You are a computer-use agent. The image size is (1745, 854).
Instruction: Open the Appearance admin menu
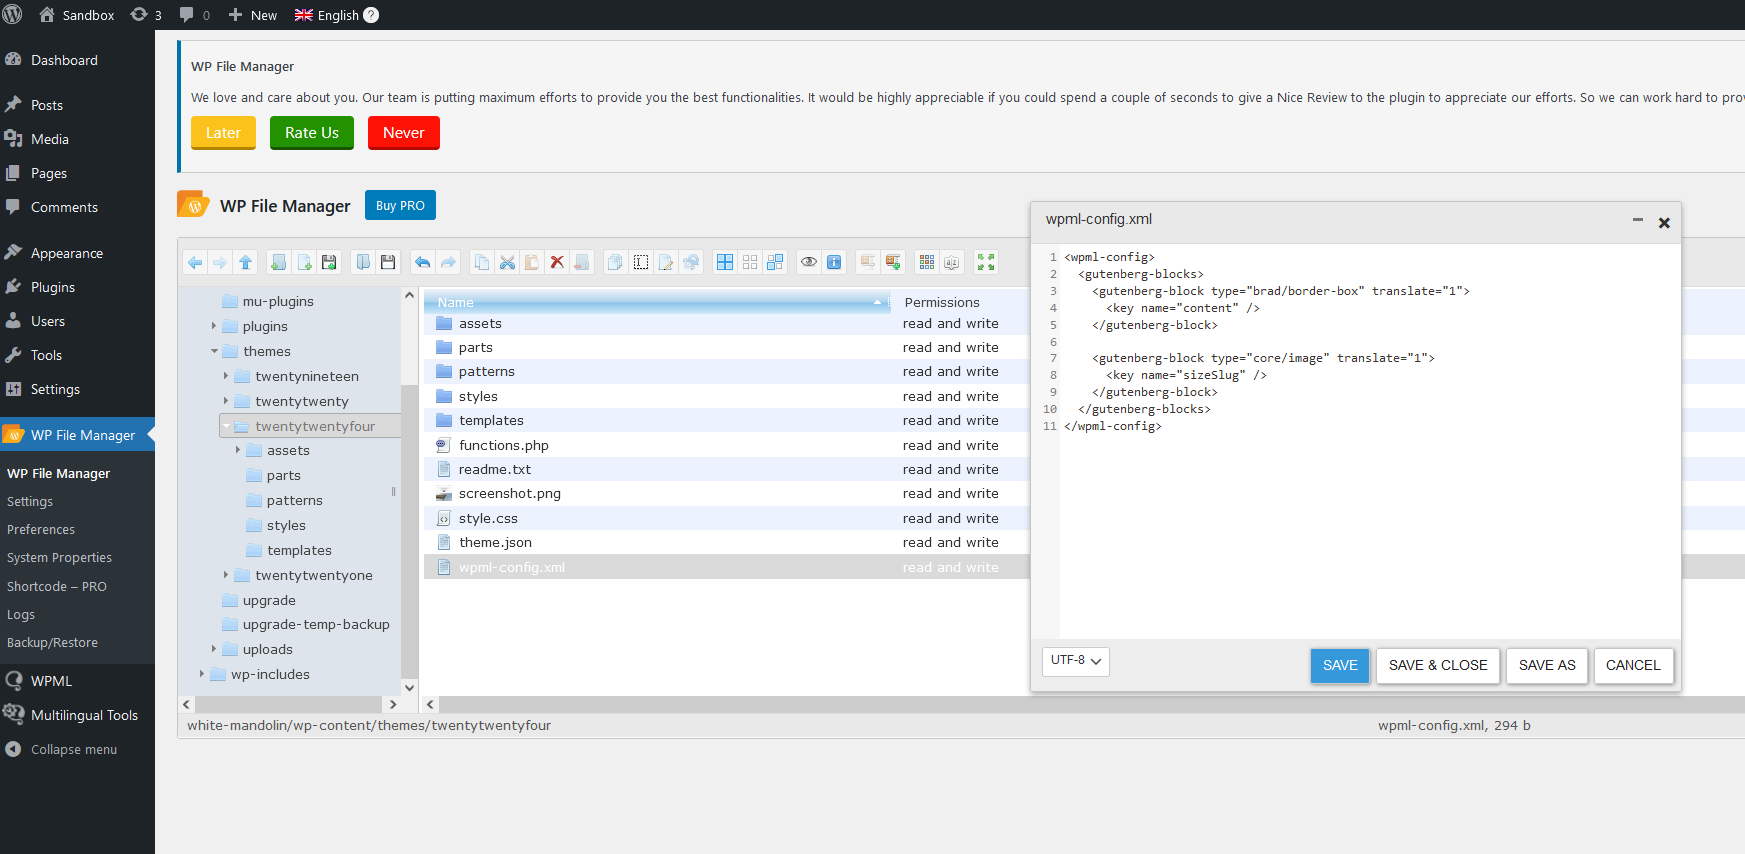pos(77,253)
